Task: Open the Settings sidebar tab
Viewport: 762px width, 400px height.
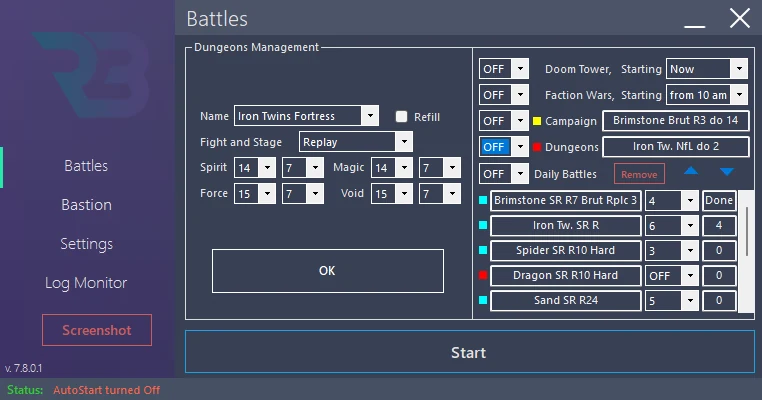Action: pyautogui.click(x=87, y=244)
